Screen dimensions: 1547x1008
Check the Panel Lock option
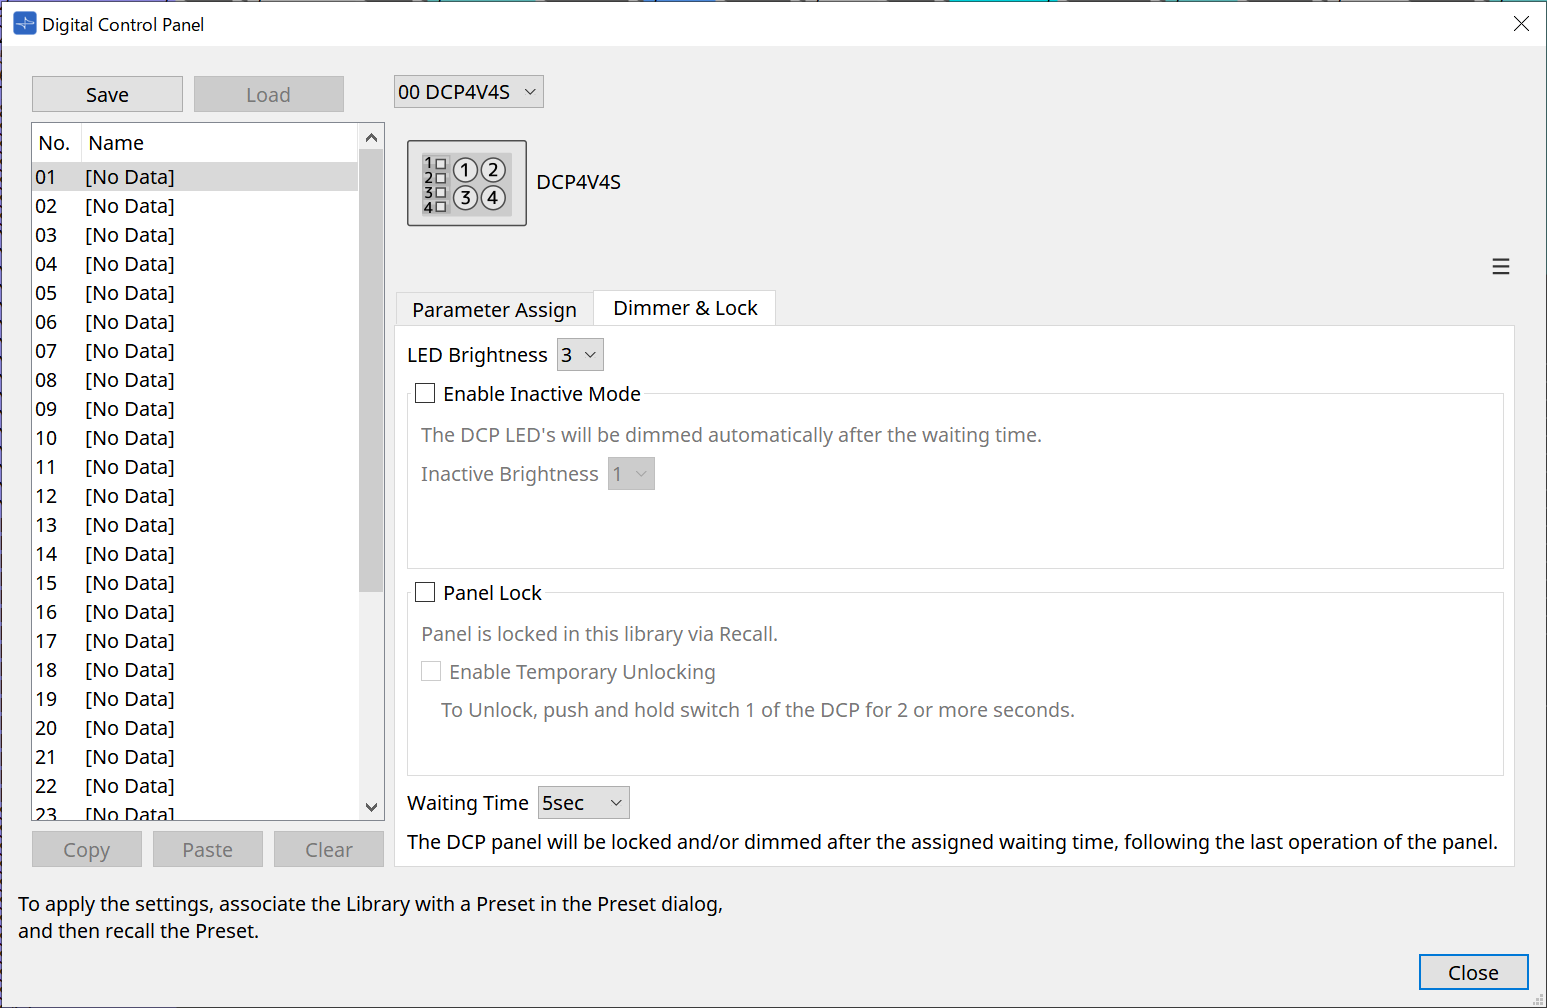[x=426, y=593]
